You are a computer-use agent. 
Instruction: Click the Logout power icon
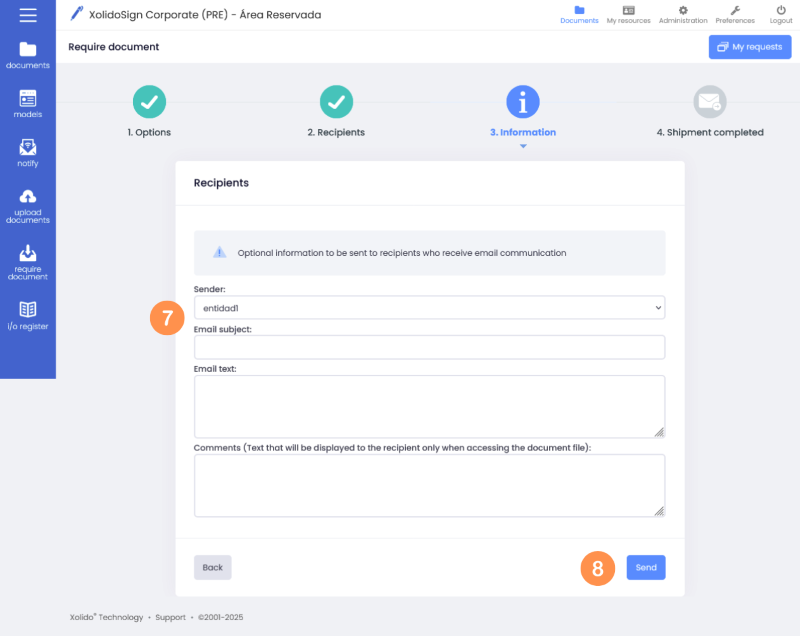coord(781,10)
